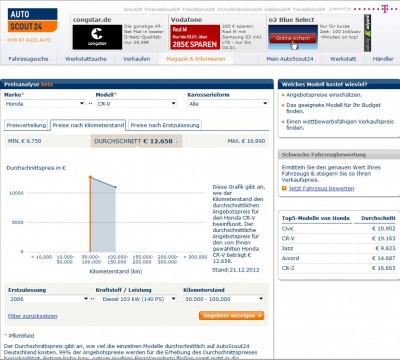Open the Fahrzeugsuche navigation item
The height and width of the screenshot is (360, 400).
pyautogui.click(x=28, y=59)
